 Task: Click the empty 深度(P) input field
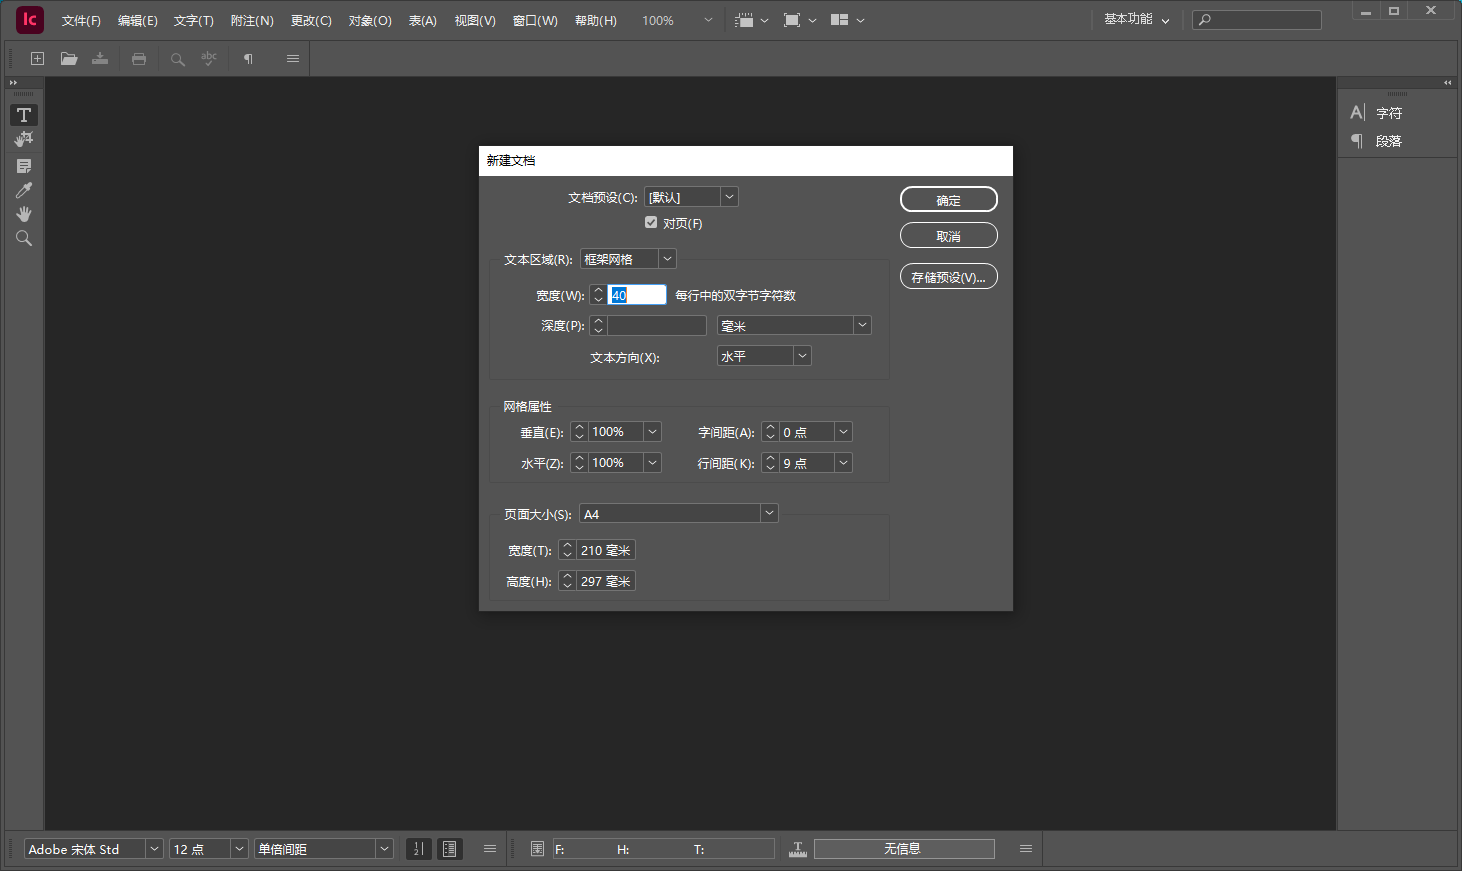pos(656,326)
